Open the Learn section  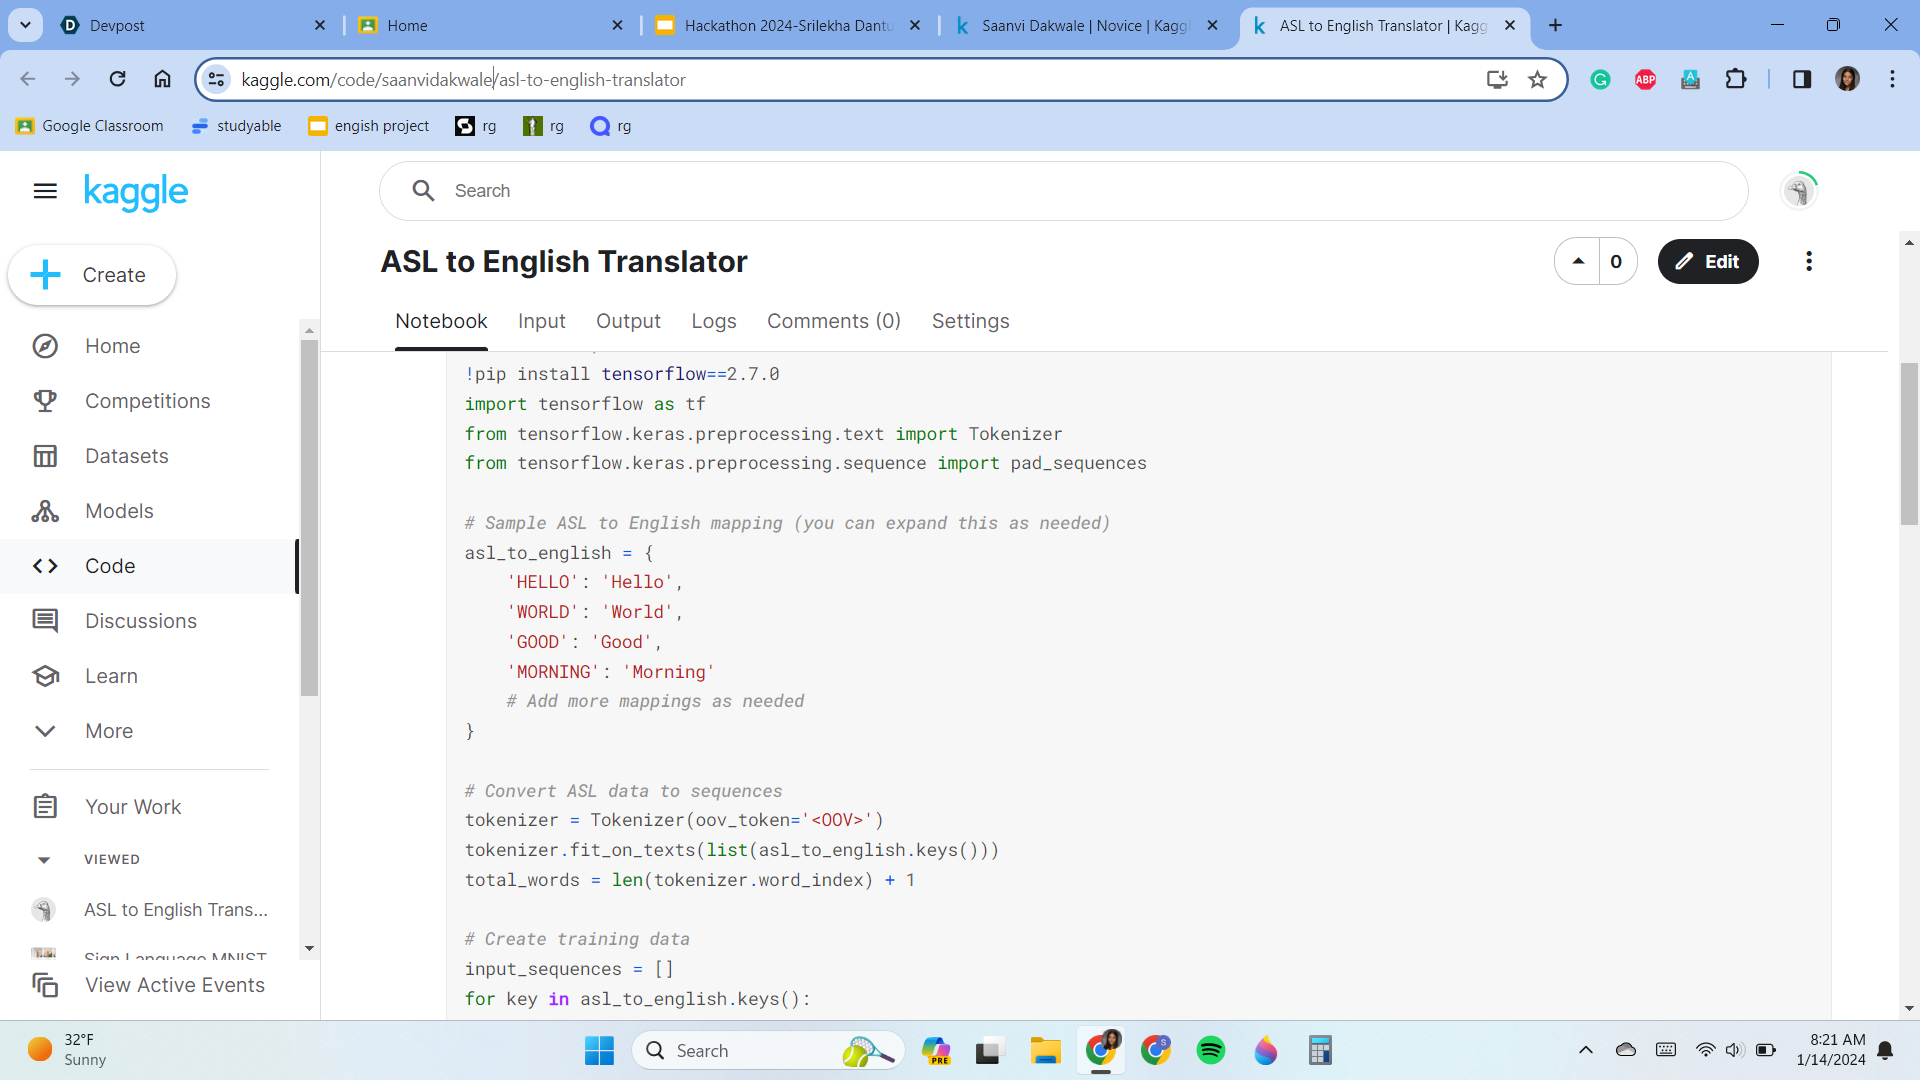point(110,676)
